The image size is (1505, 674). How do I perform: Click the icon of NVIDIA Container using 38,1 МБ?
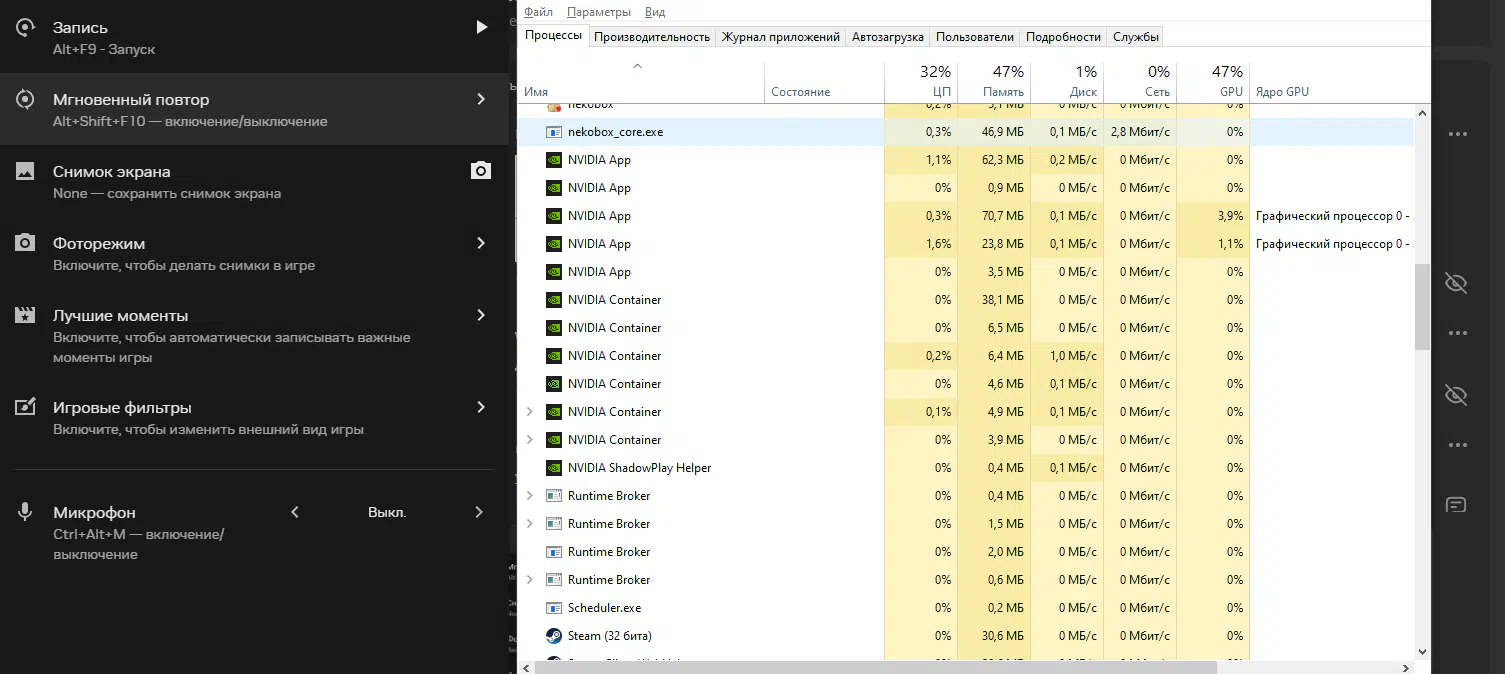tap(554, 300)
